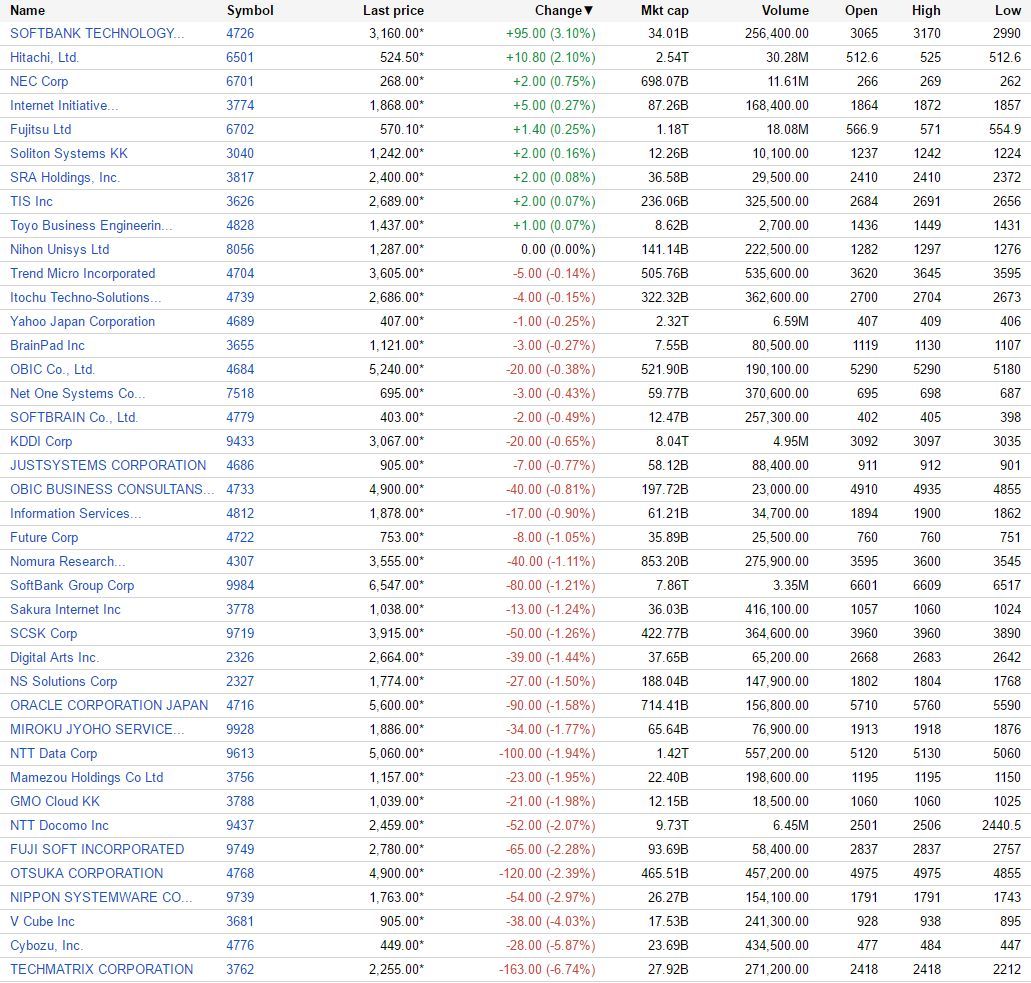
Task: Open the GMO Cloud KK link
Action: coord(55,802)
